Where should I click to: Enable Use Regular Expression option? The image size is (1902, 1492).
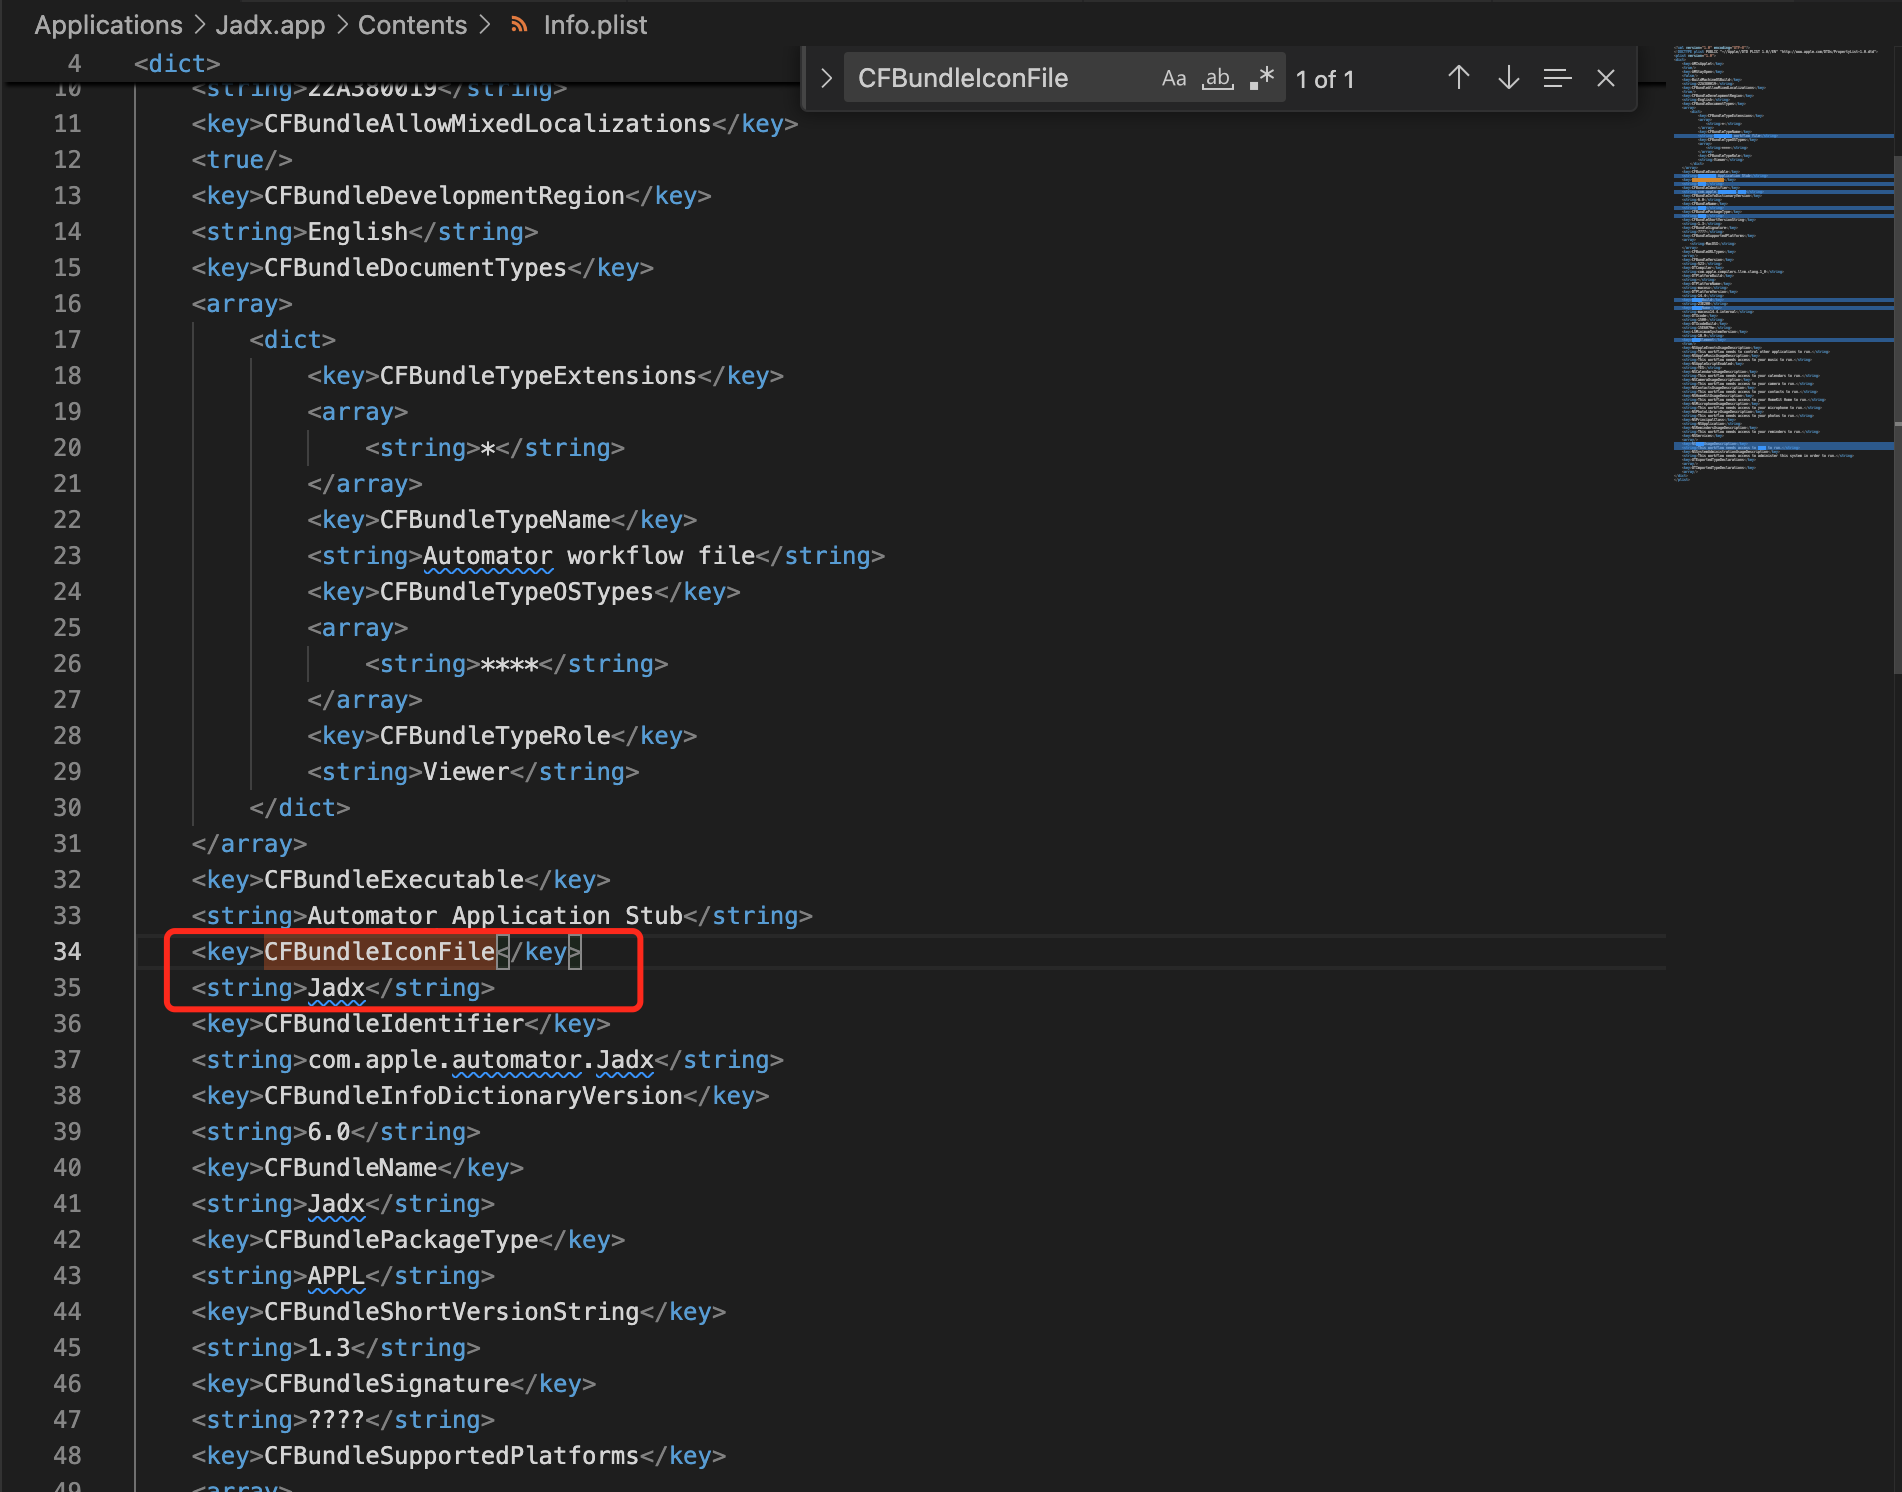(x=1262, y=78)
